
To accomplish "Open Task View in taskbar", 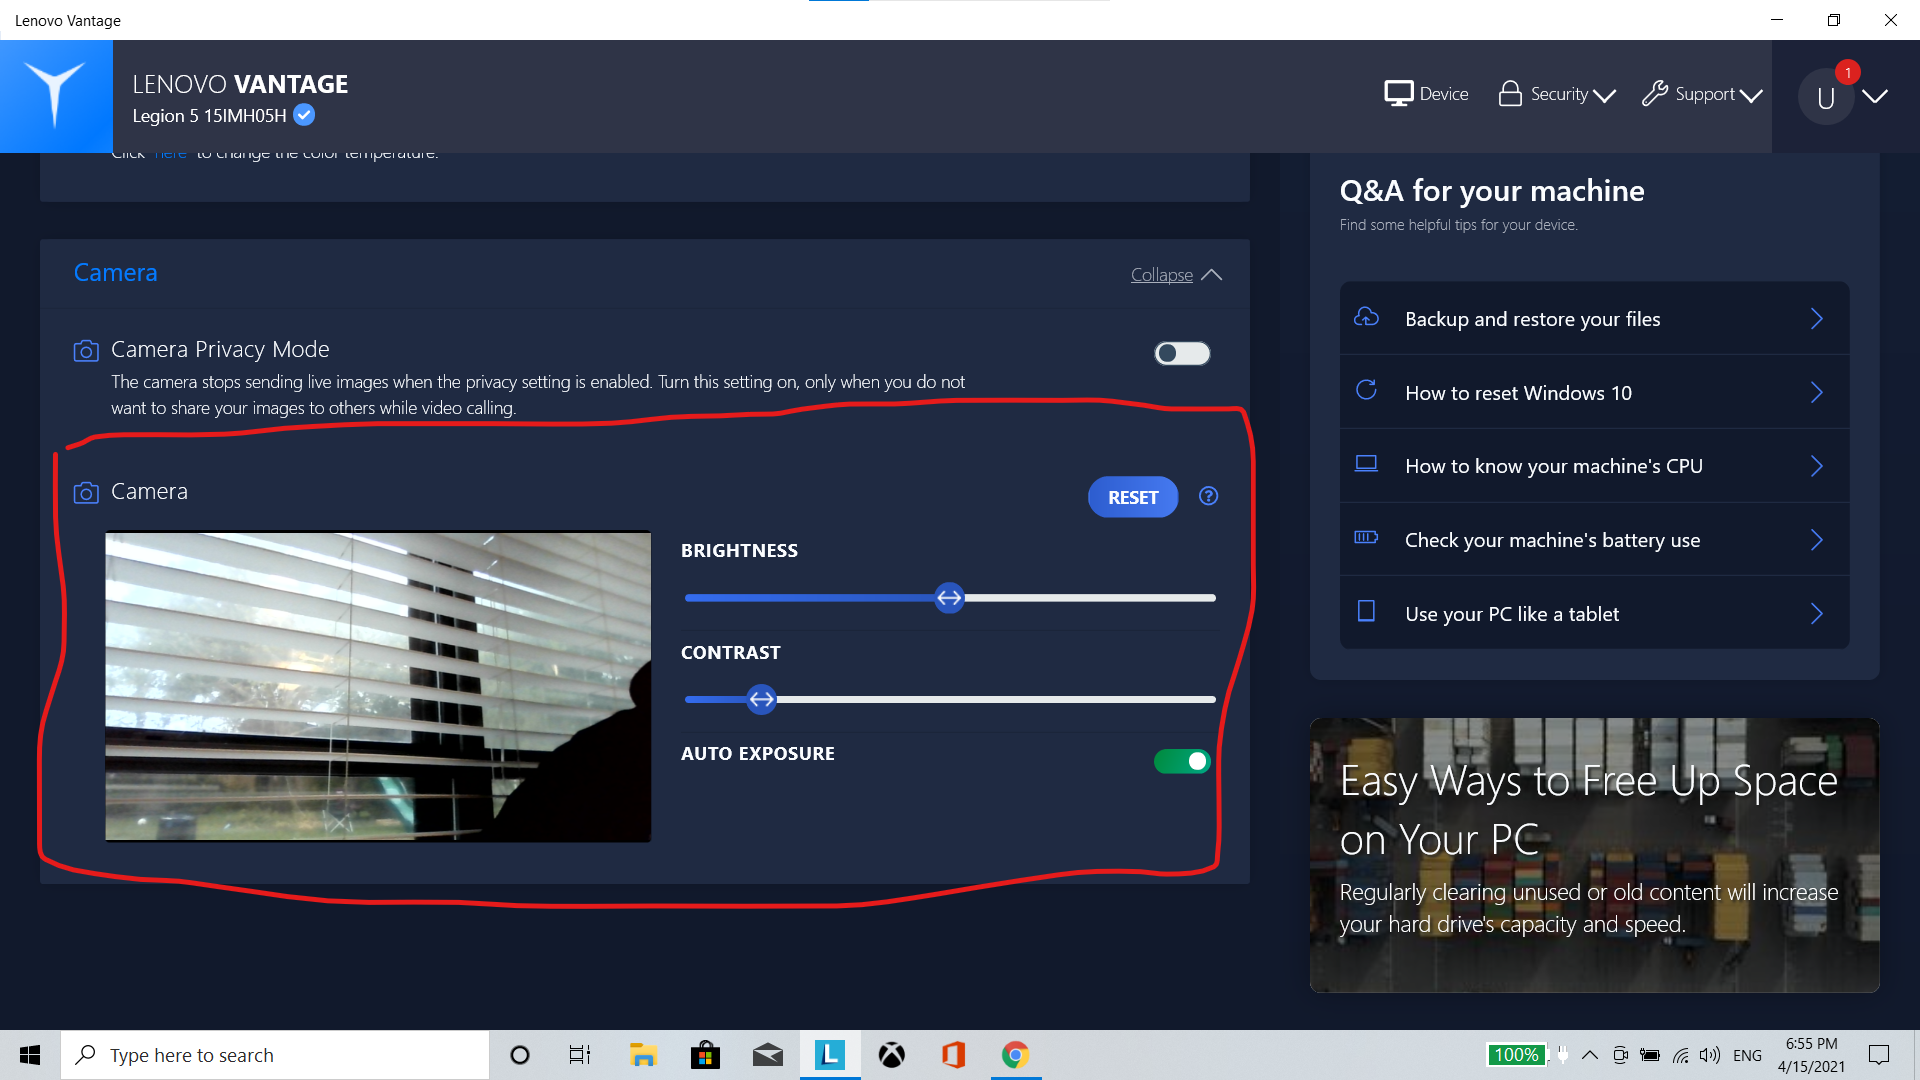I will pos(580,1055).
